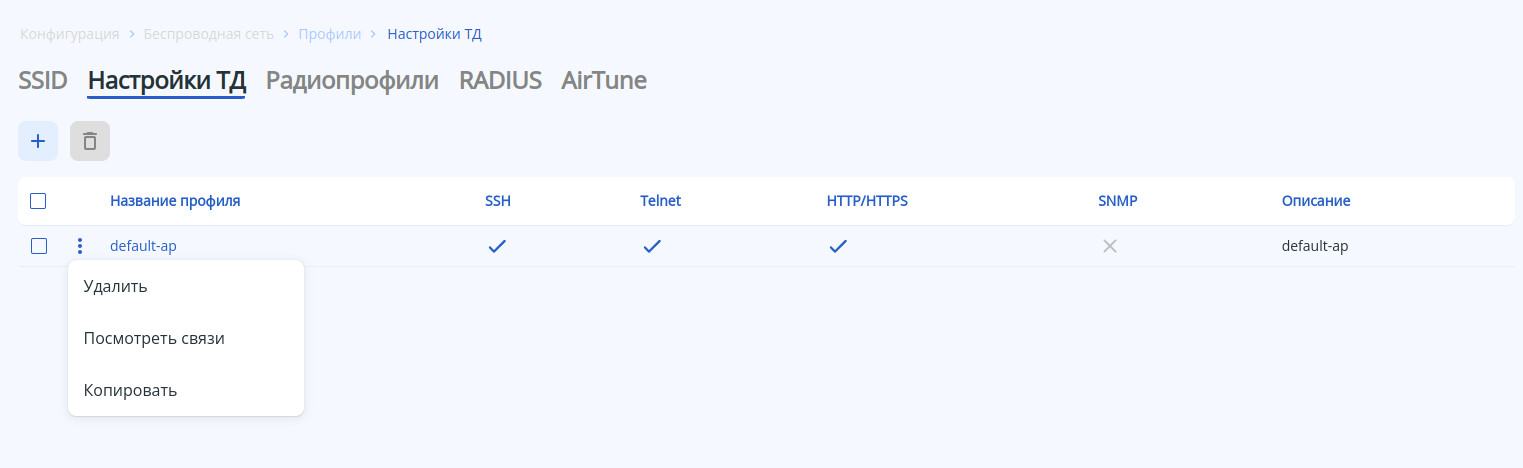Click the three-dot menu for default-ap
1523x468 pixels.
point(80,246)
